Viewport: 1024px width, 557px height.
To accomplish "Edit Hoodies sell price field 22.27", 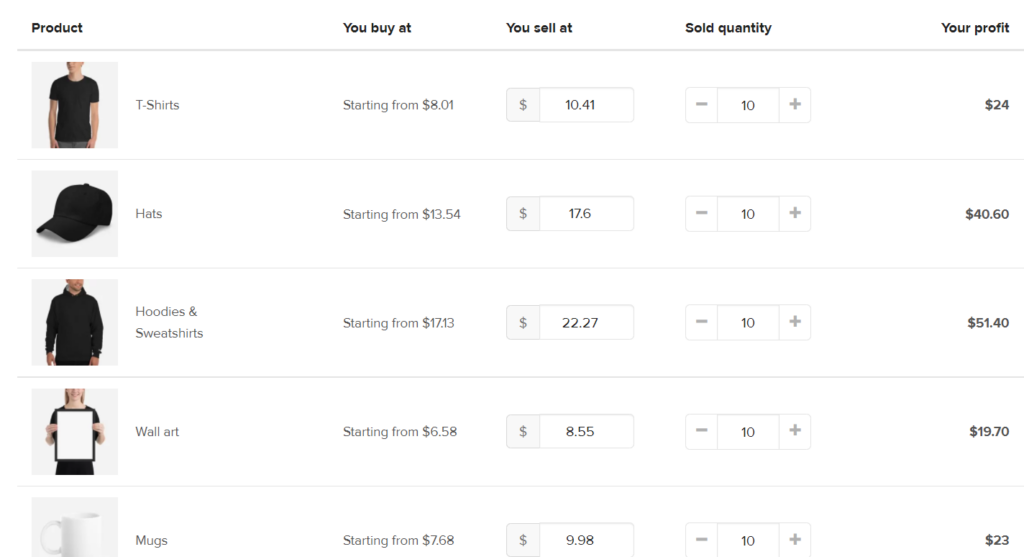I will pyautogui.click(x=586, y=322).
